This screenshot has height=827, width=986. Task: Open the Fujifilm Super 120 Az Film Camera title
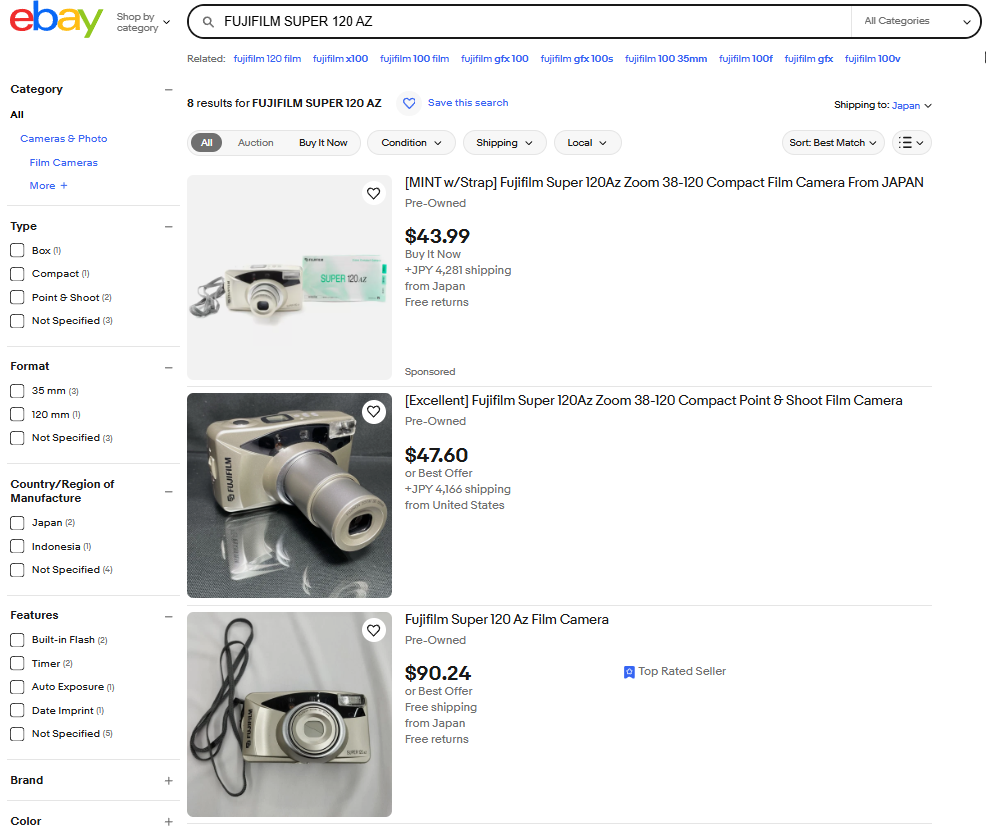[507, 619]
